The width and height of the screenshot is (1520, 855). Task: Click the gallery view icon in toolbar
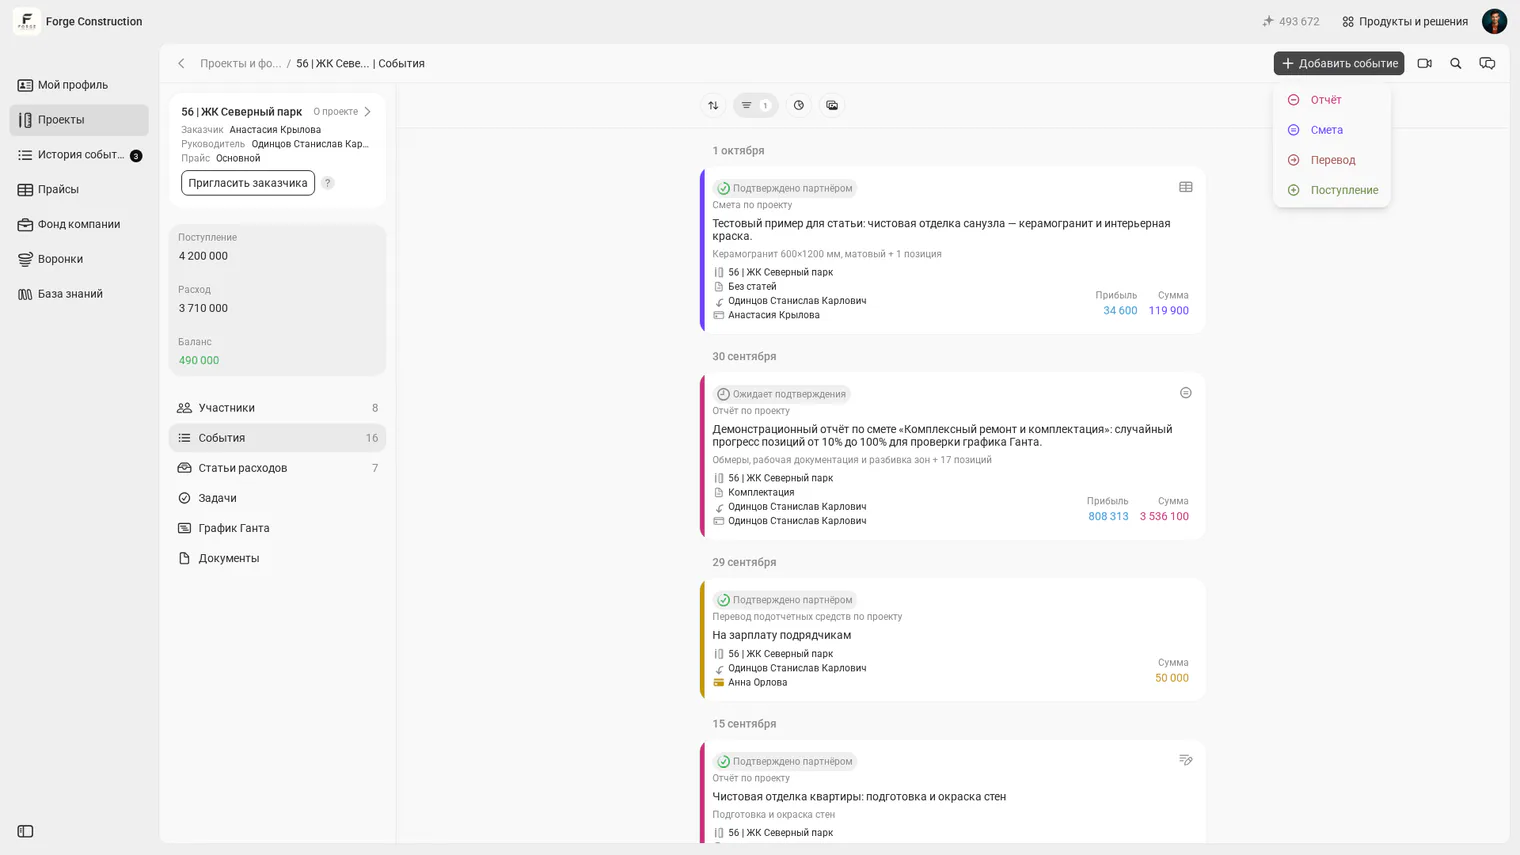(x=832, y=105)
